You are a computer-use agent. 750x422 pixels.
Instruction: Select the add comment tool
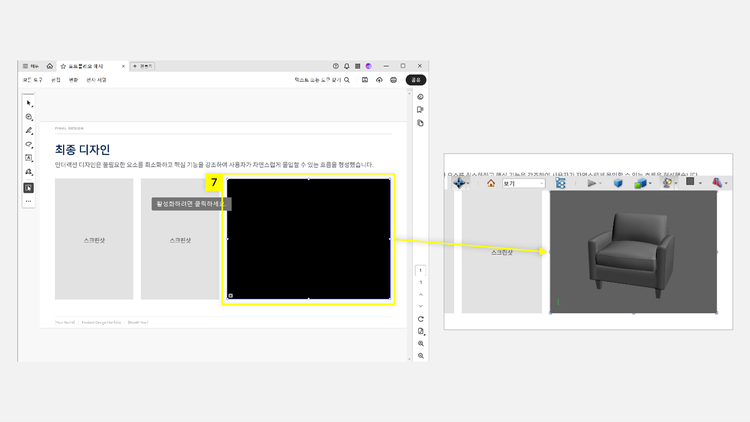pyautogui.click(x=29, y=117)
